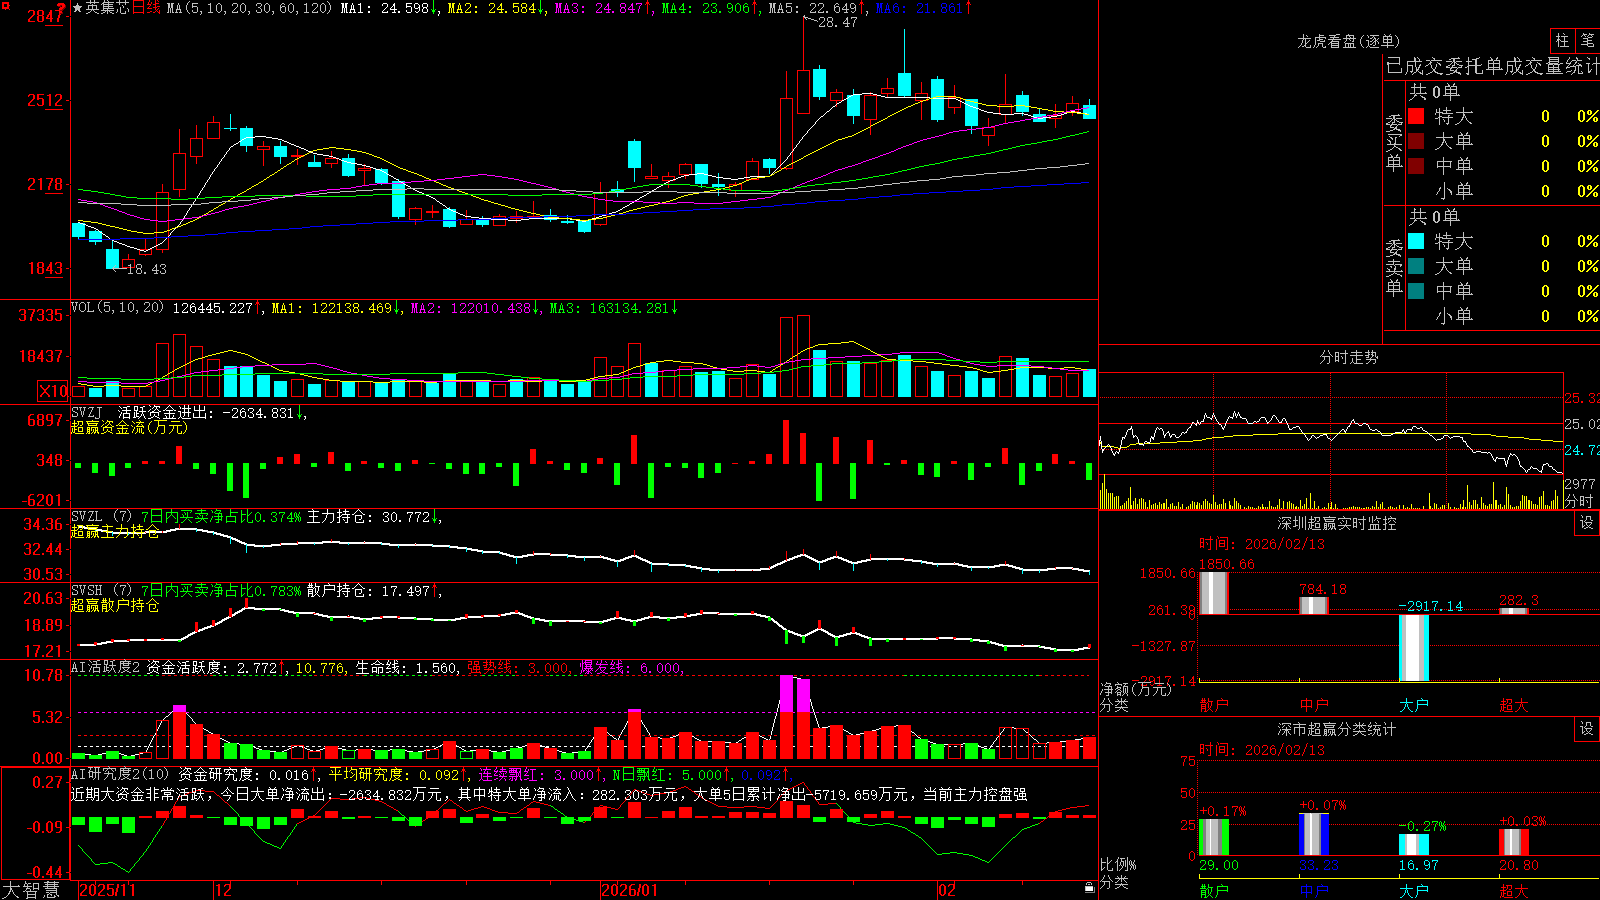Viewport: 1600px width, 900px height.
Task: Click the 深圳超赢实时监控 panel title
Action: click(1336, 523)
